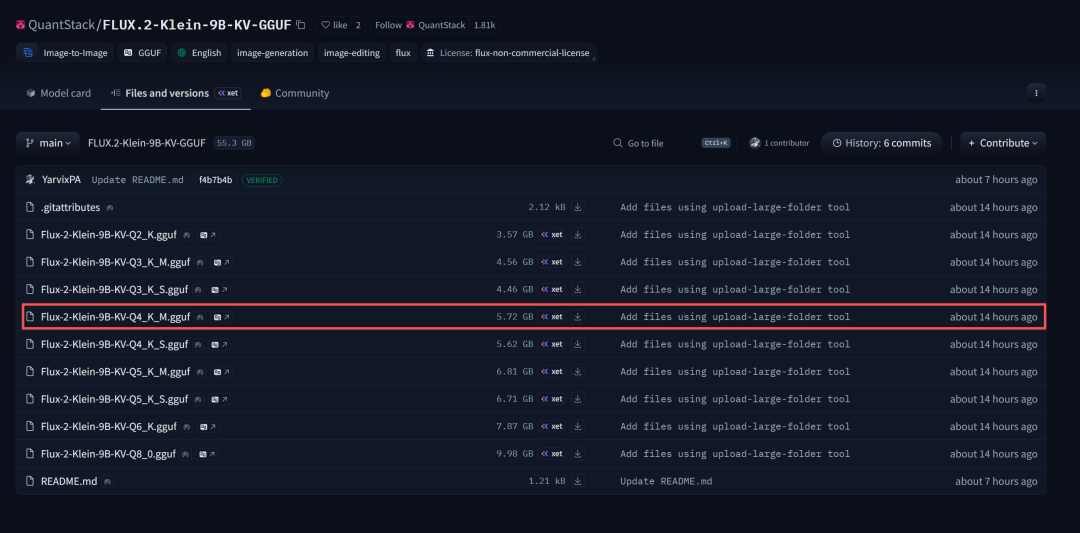The image size is (1080, 533).
Task: Open GGUF viewer for Q5_K_M file
Action: click(221, 372)
